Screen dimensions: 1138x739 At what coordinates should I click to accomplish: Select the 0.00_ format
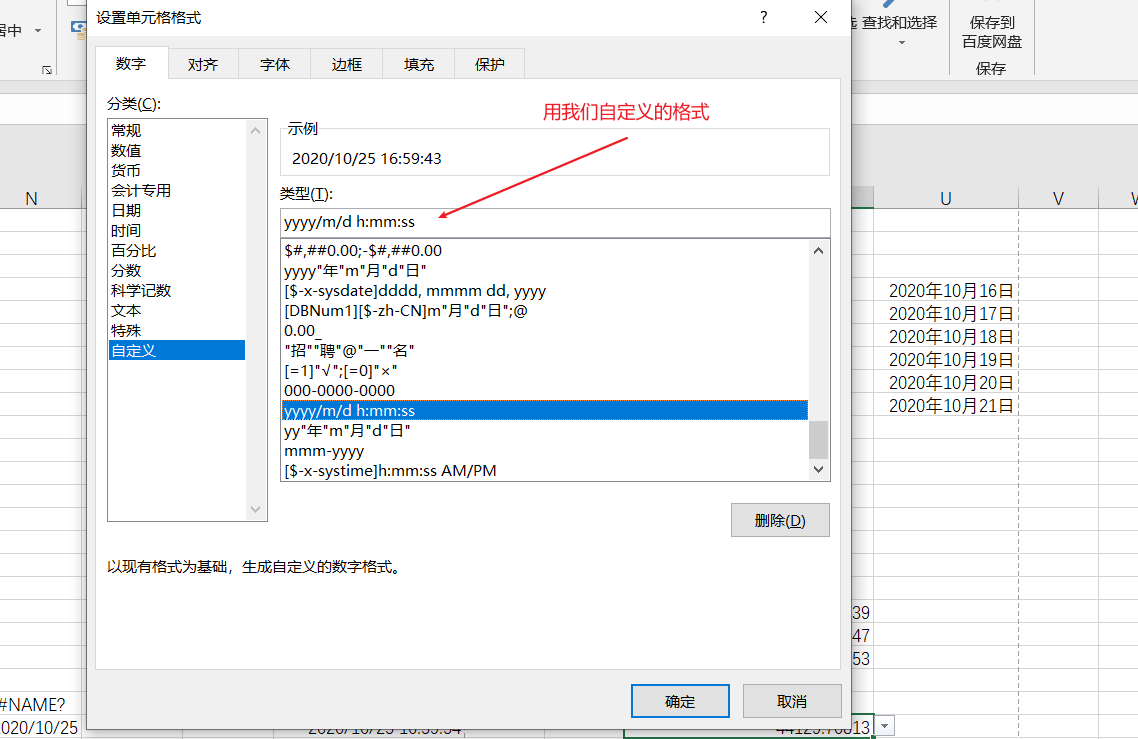point(544,331)
